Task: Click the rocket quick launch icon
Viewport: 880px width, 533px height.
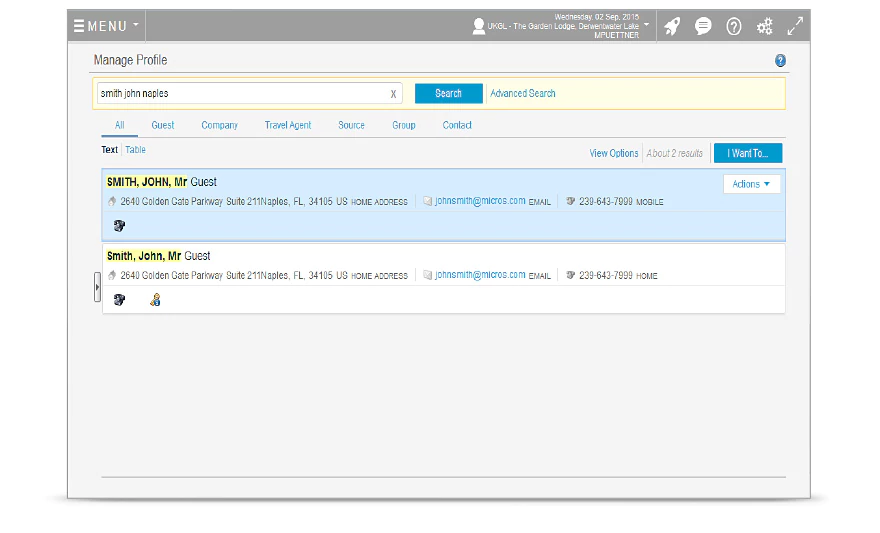Action: point(672,27)
